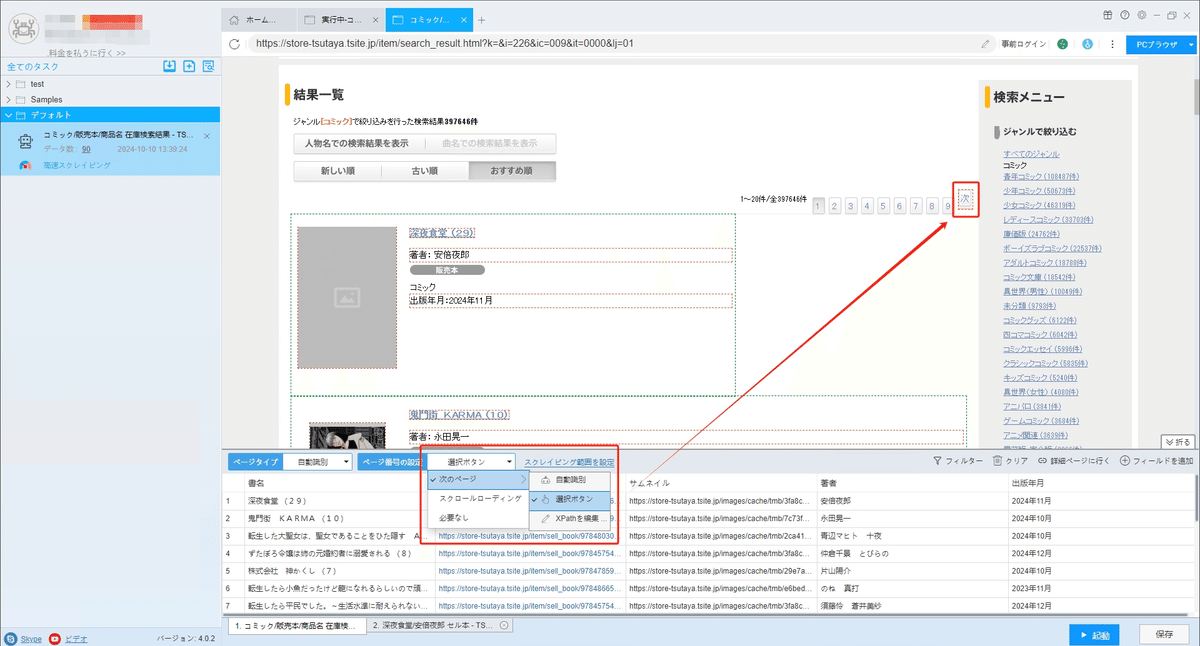This screenshot has height=646, width=1200.
Task: Click the 起動 start button
Action: [1093, 634]
